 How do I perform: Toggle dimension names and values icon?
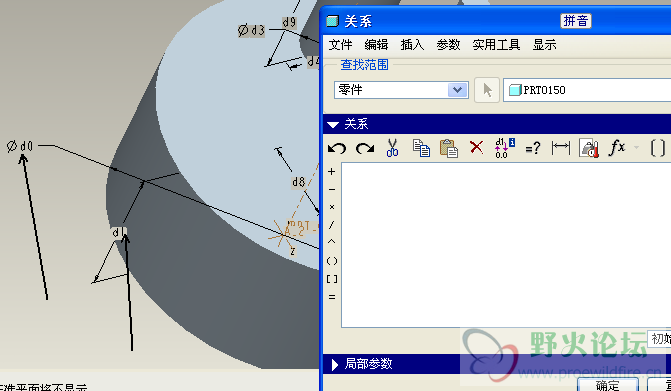[x=505, y=148]
